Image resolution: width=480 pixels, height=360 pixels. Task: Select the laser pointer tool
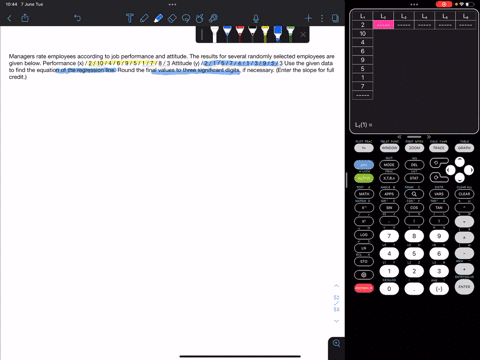coord(213,18)
